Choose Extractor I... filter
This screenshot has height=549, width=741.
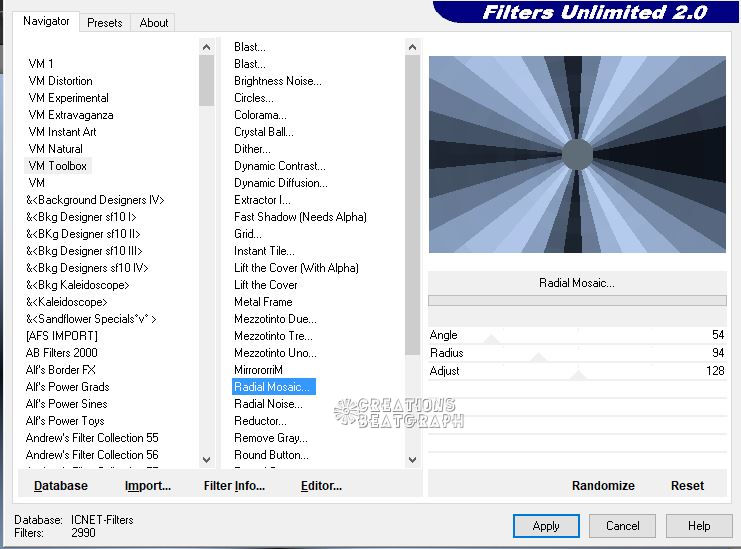pyautogui.click(x=262, y=200)
